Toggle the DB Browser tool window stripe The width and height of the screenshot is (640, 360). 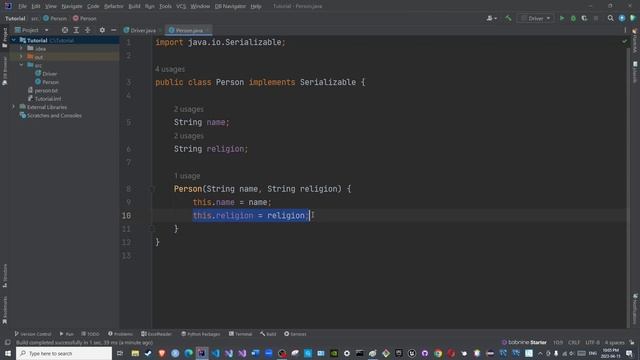4,71
